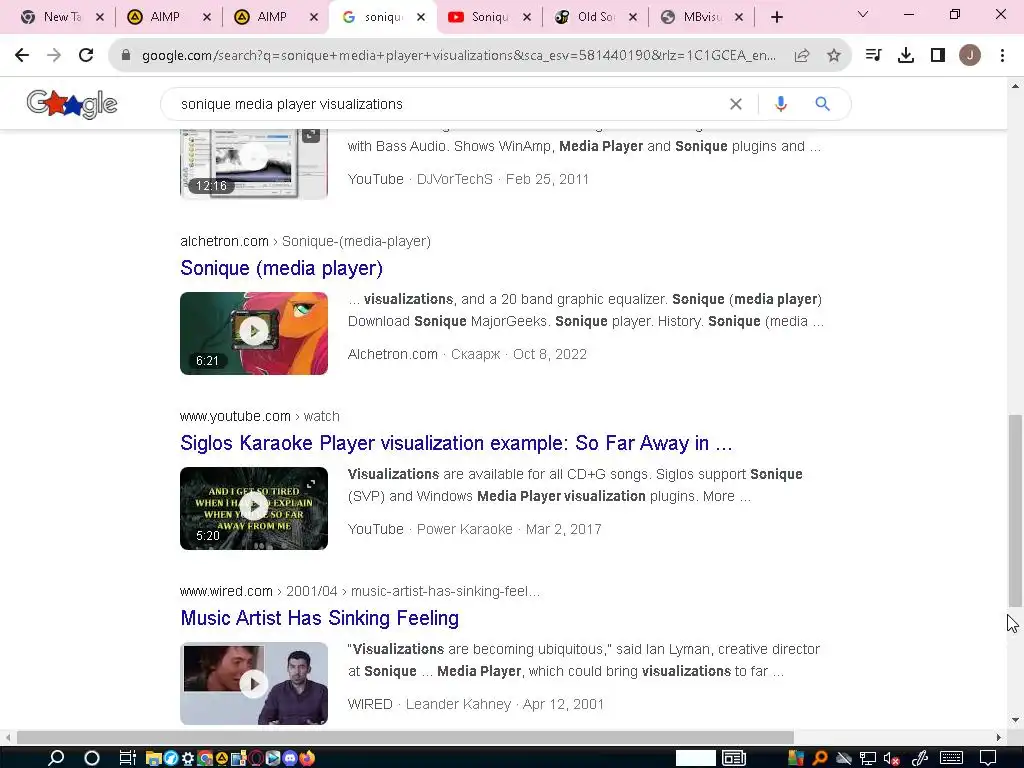The height and width of the screenshot is (768, 1024).
Task: Share this page via the address bar icon
Action: 802,56
